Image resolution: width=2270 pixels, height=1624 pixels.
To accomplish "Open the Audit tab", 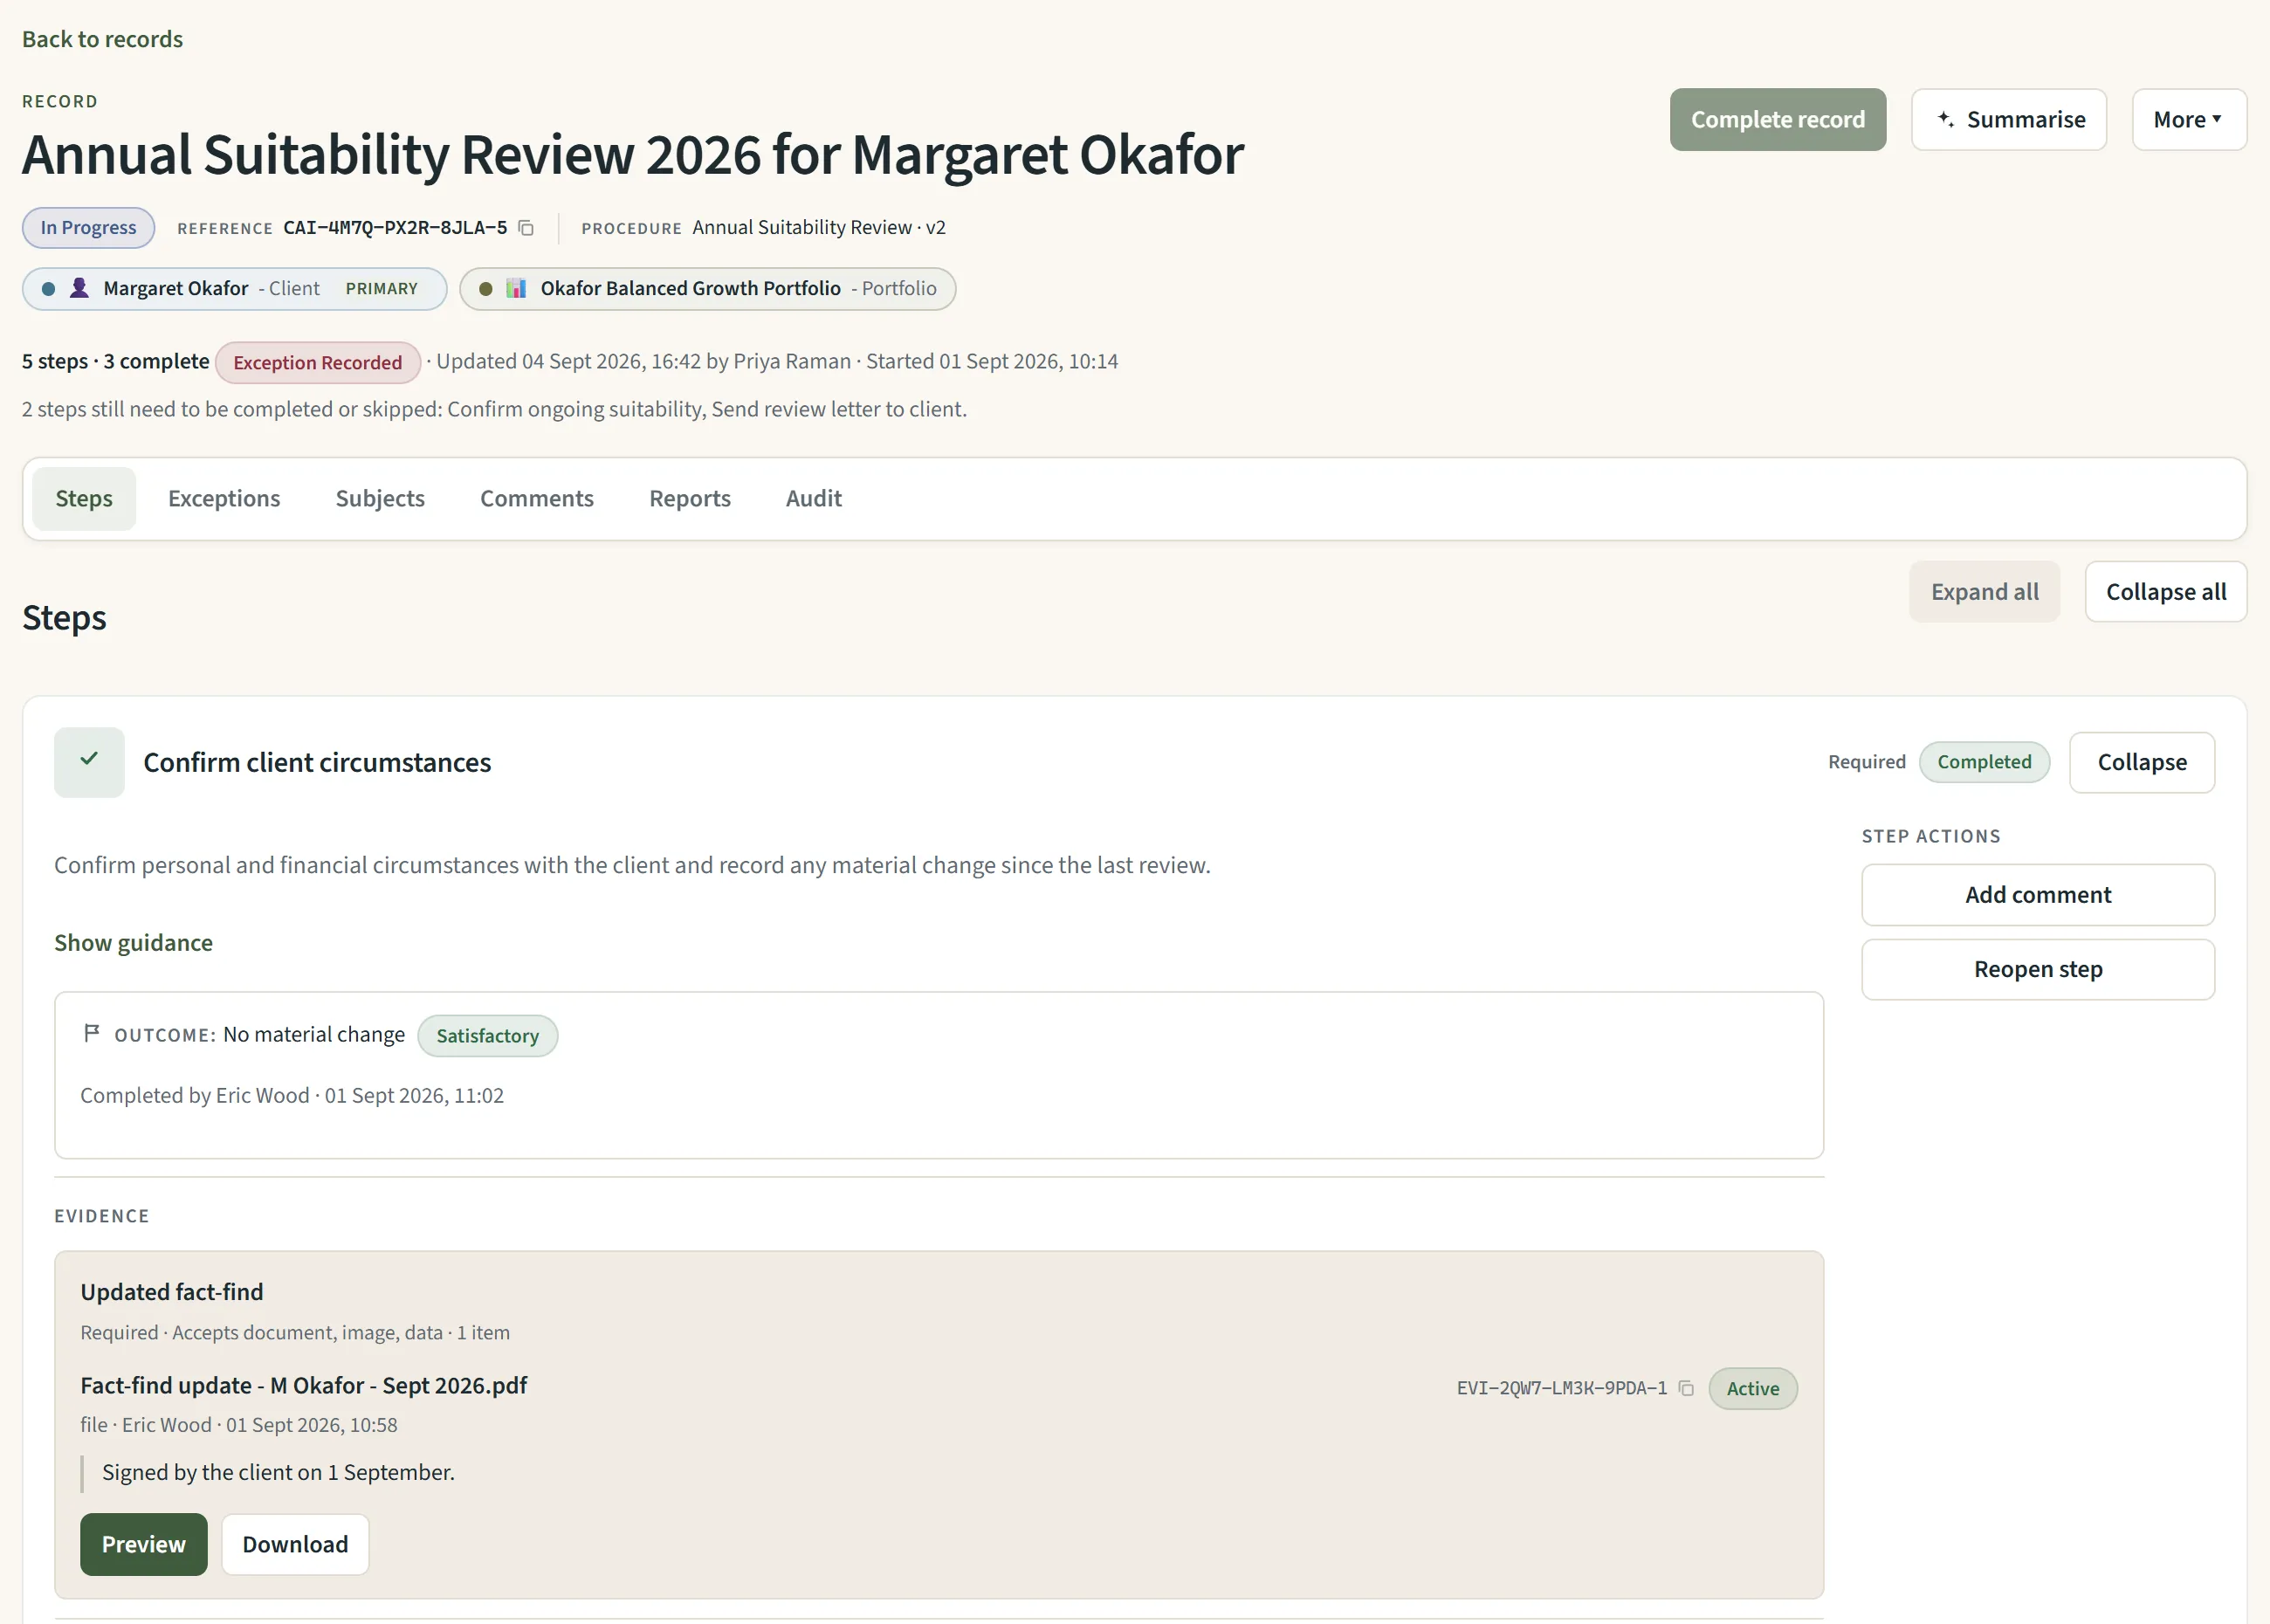I will (x=813, y=498).
